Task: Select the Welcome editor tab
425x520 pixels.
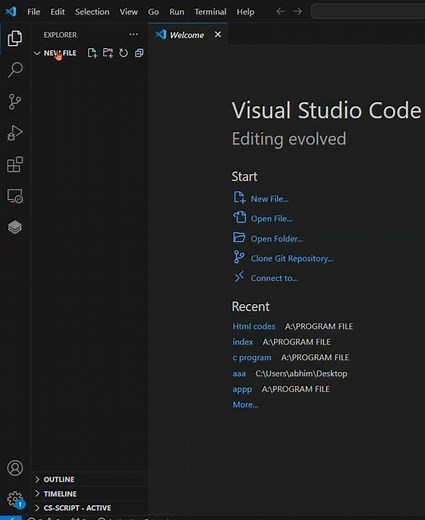Action: (x=188, y=34)
